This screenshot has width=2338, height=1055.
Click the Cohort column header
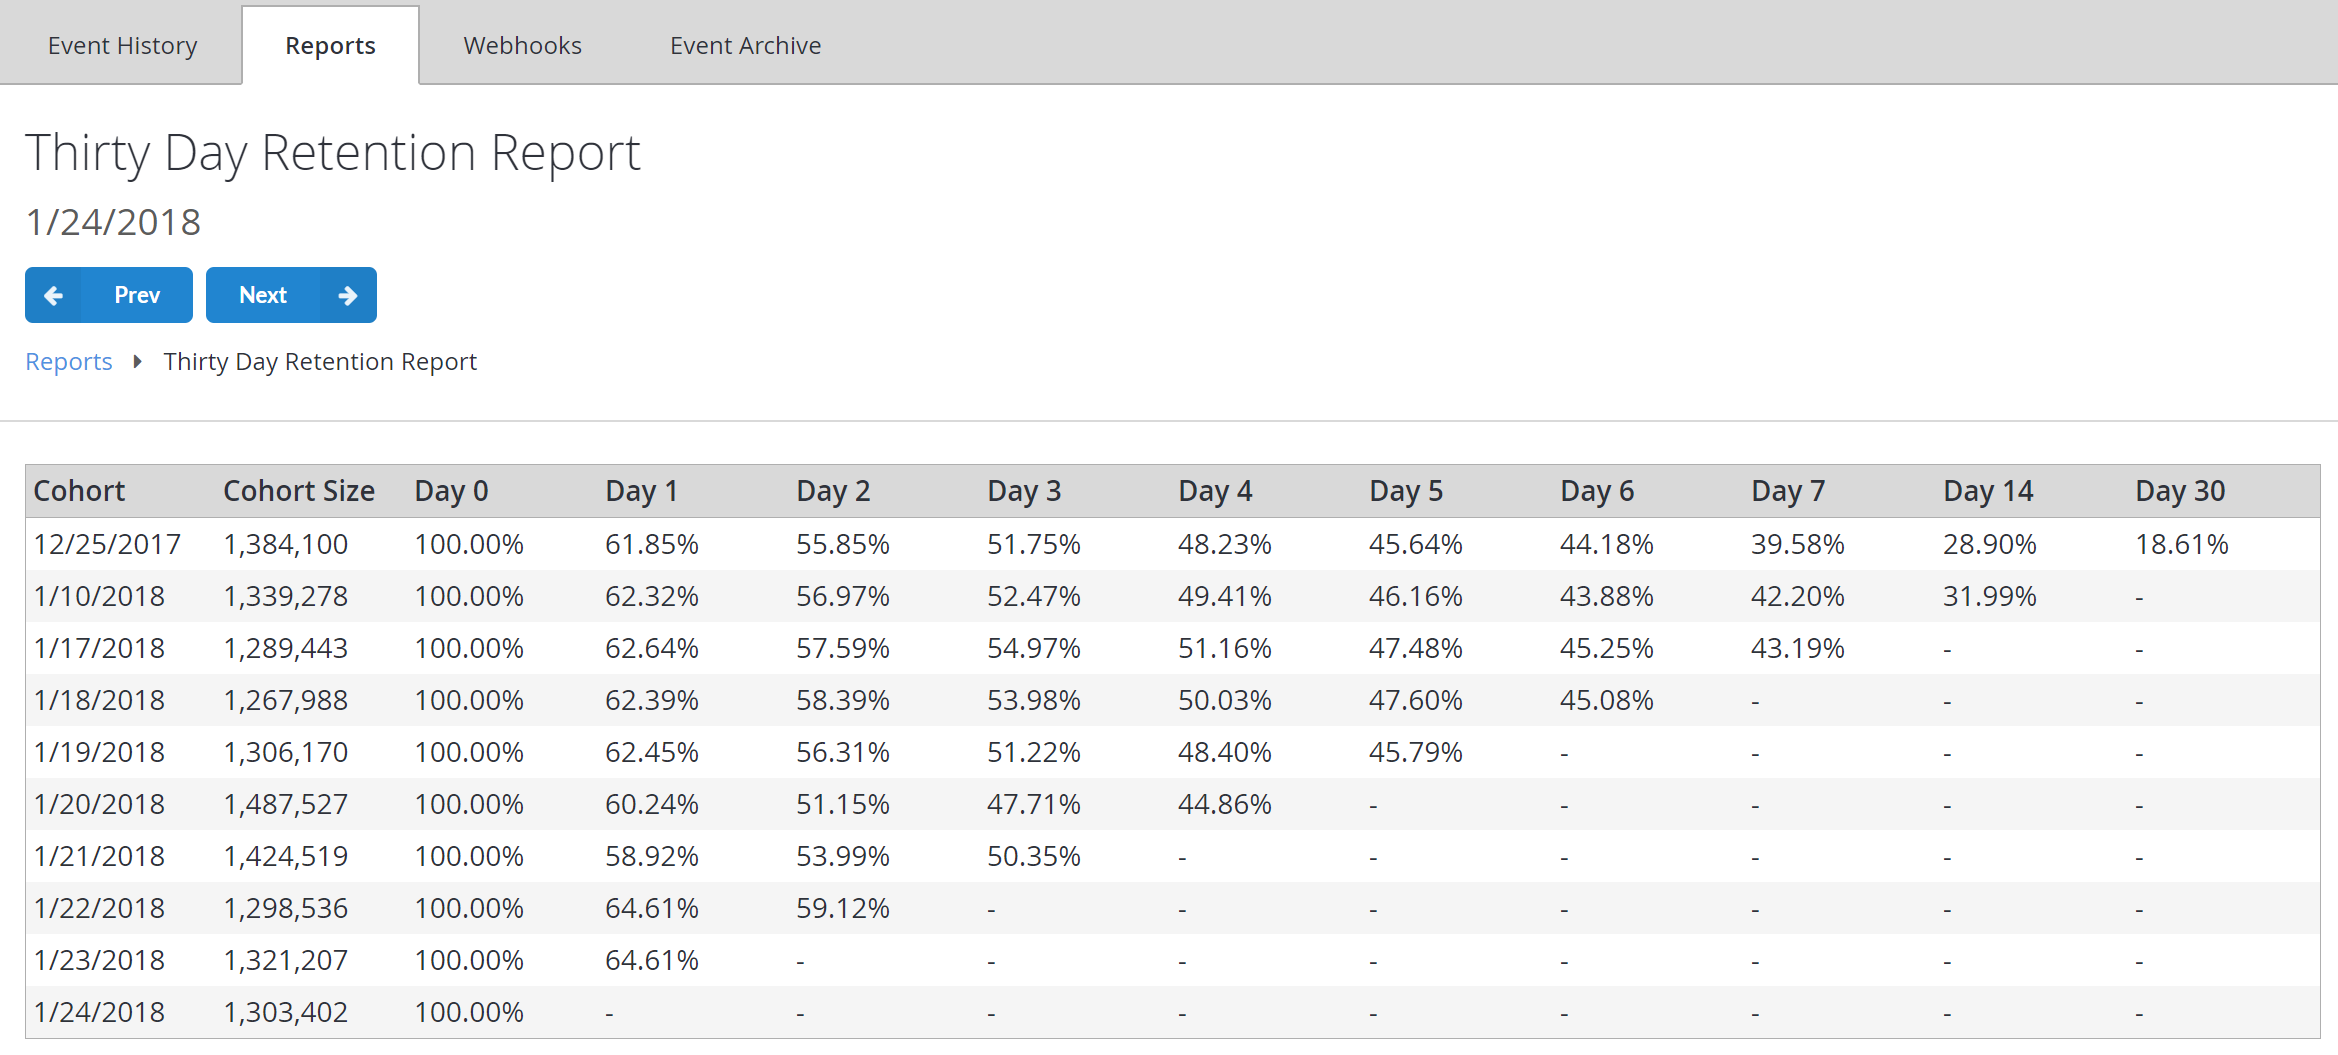tap(79, 491)
